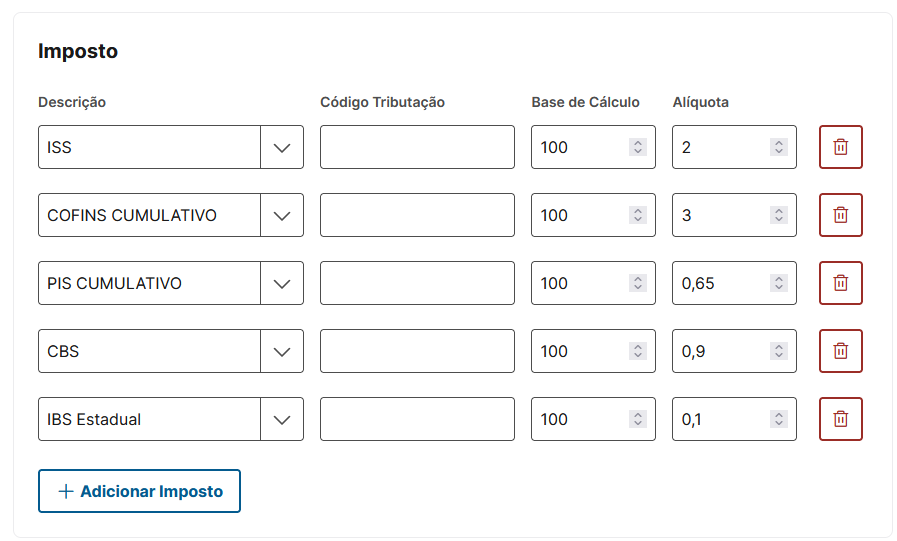The image size is (897, 541).
Task: Open the IBS Estadual dropdown
Action: pos(282,419)
